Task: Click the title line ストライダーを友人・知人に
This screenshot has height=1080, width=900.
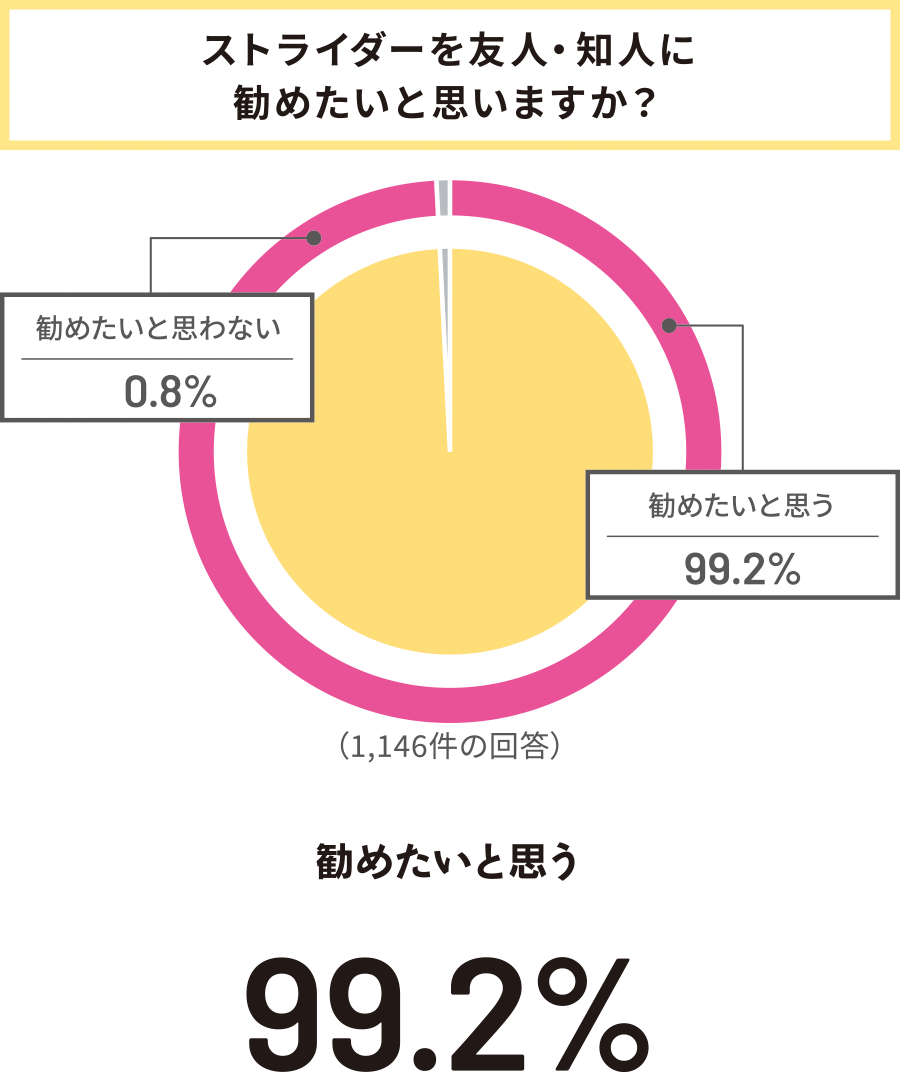Action: (448, 51)
